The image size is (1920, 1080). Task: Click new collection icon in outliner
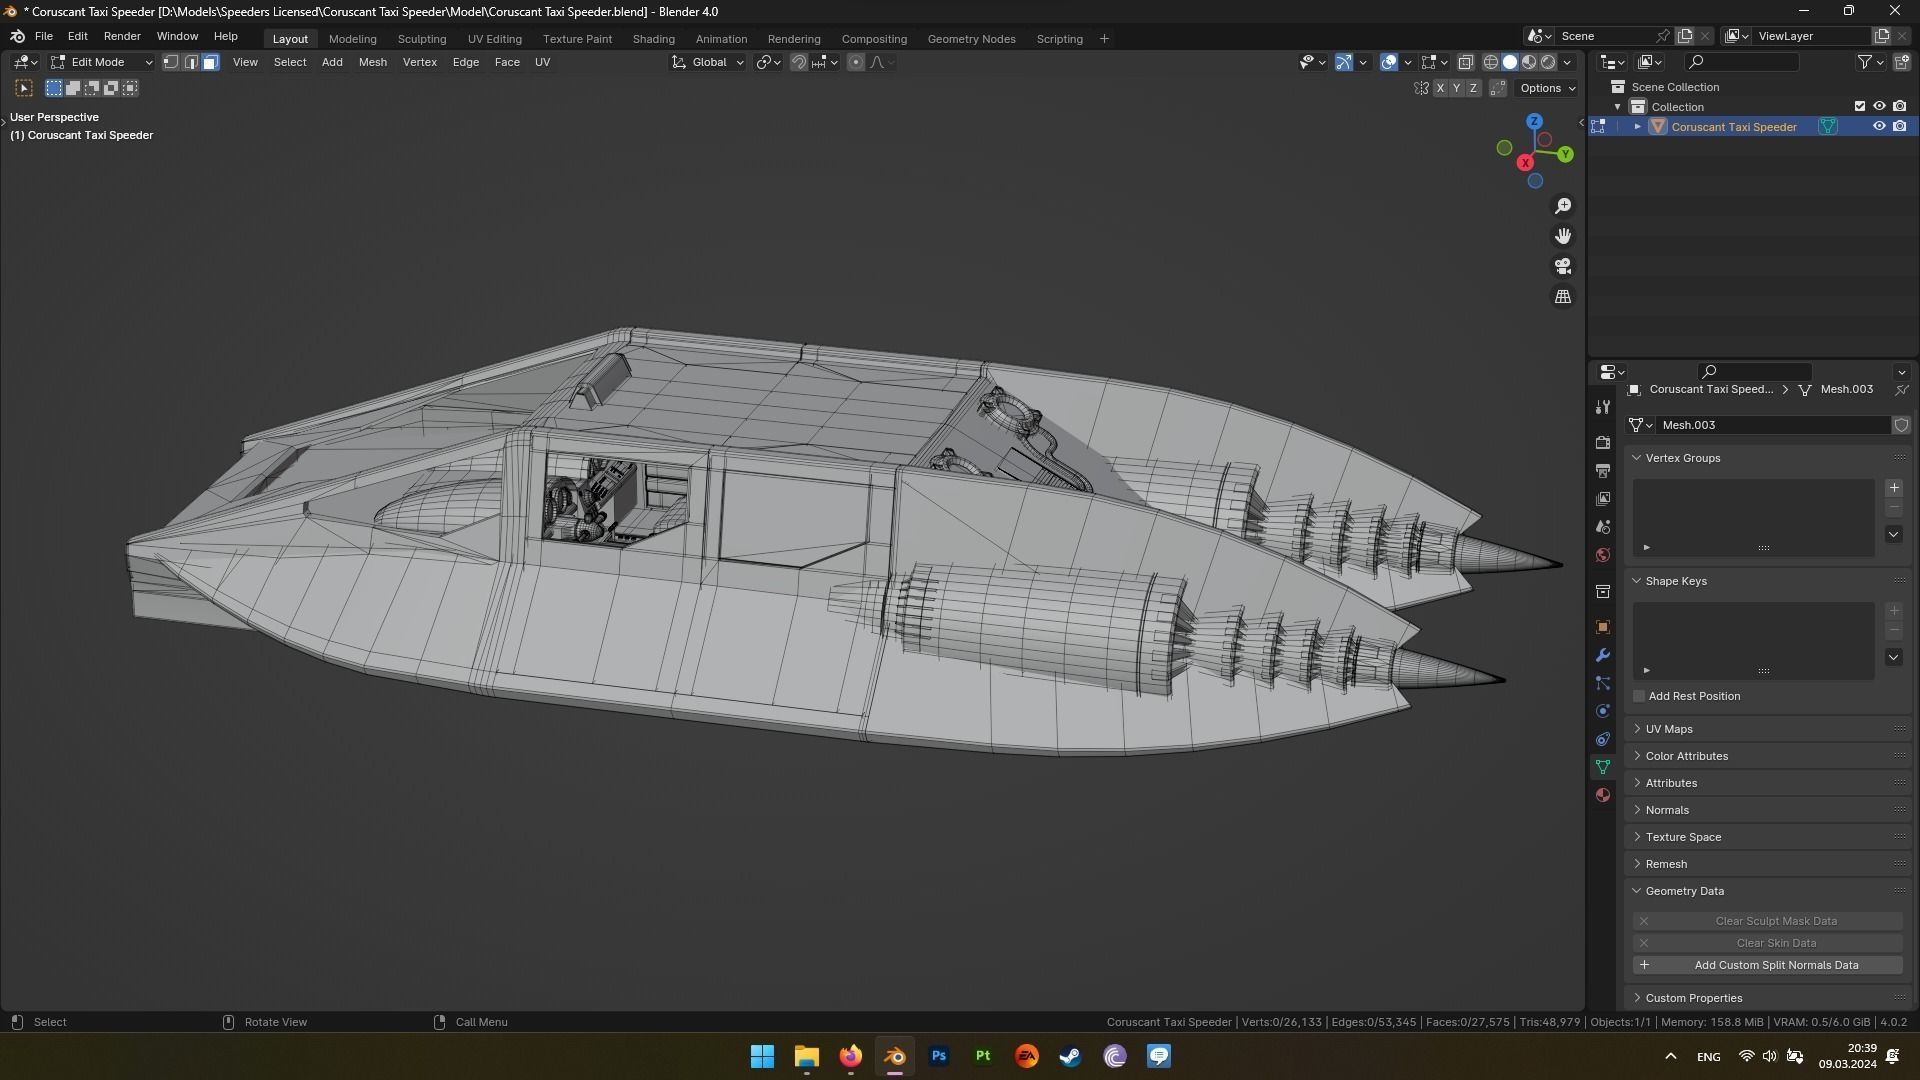(1902, 62)
